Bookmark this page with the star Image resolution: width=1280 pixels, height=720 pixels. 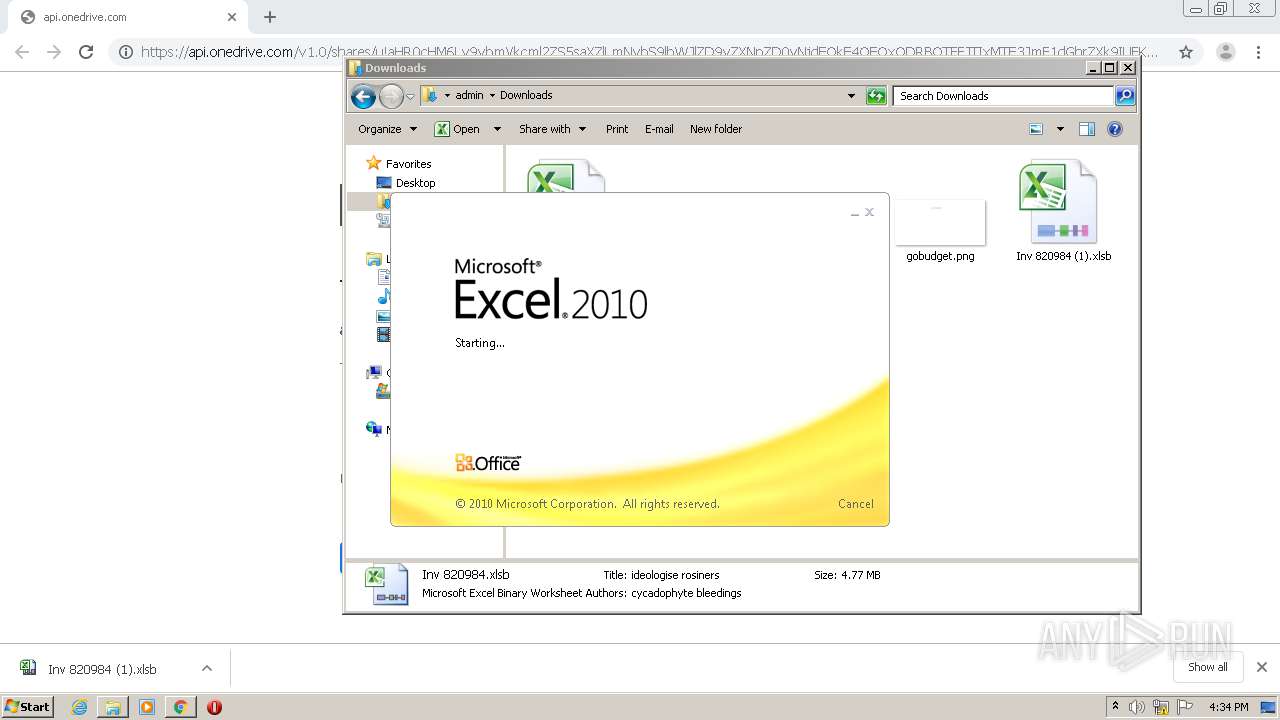[x=1186, y=52]
